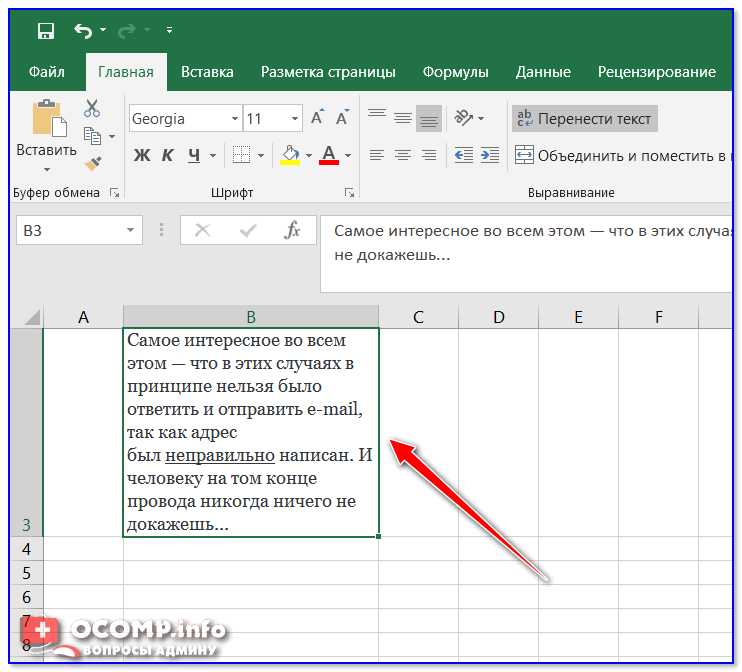
Task: Increase indent icon
Action: [x=490, y=155]
